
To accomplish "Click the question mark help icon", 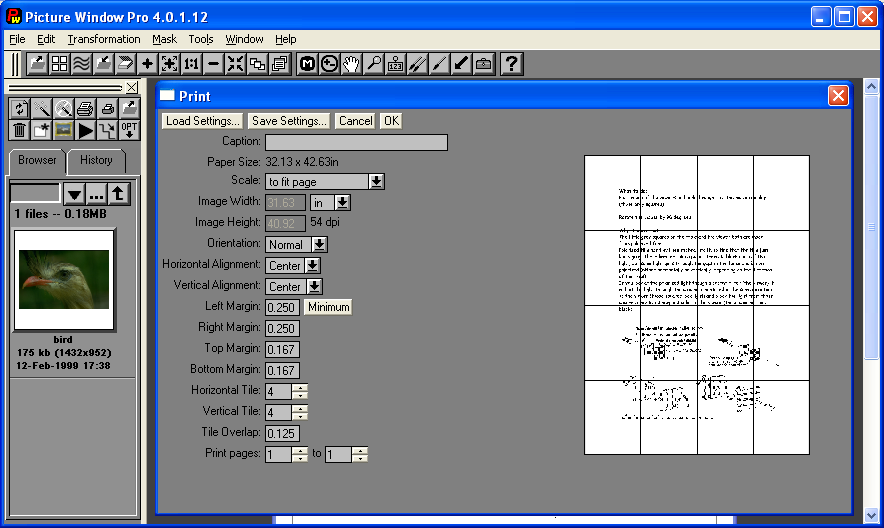I will 511,64.
